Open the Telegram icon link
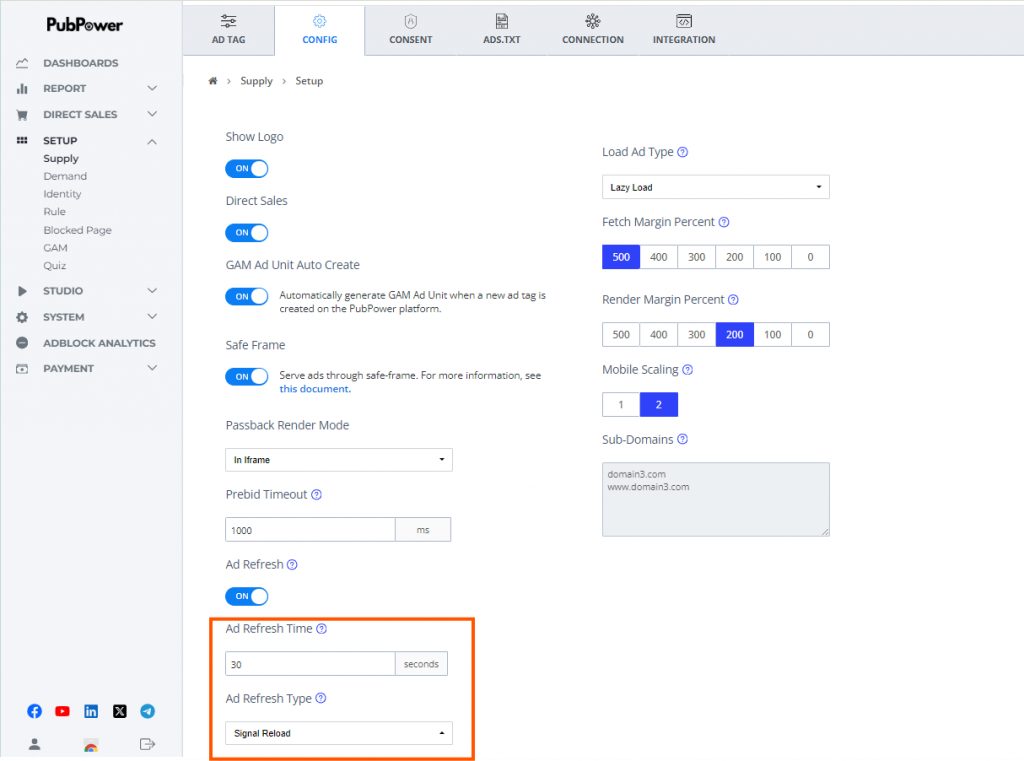Screen dimensions: 1024x761 click(148, 711)
